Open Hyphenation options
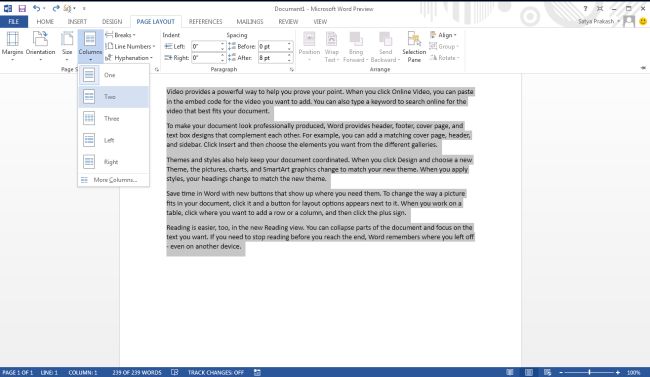The width and height of the screenshot is (650, 377). click(129, 58)
